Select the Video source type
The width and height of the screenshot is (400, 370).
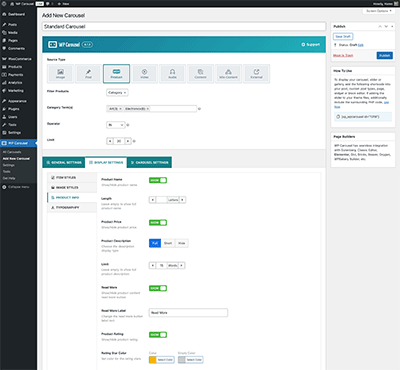(144, 73)
